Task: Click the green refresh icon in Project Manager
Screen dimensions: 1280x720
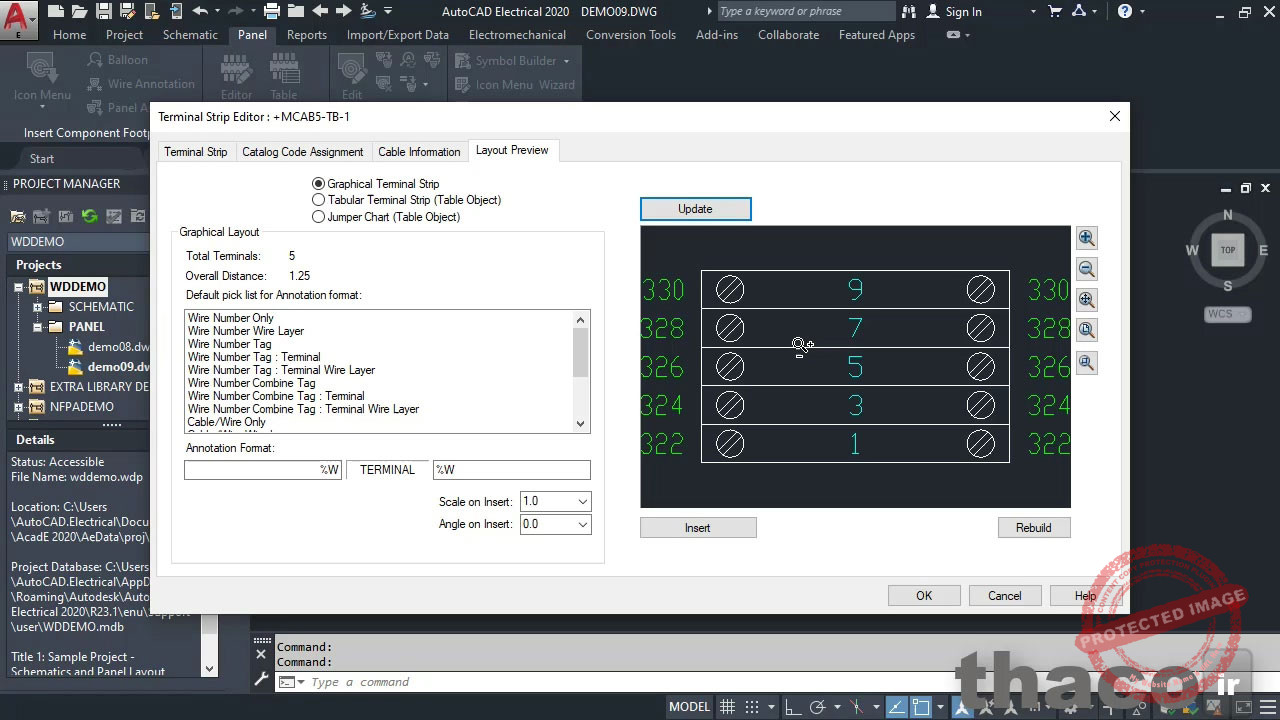Action: pos(88,216)
